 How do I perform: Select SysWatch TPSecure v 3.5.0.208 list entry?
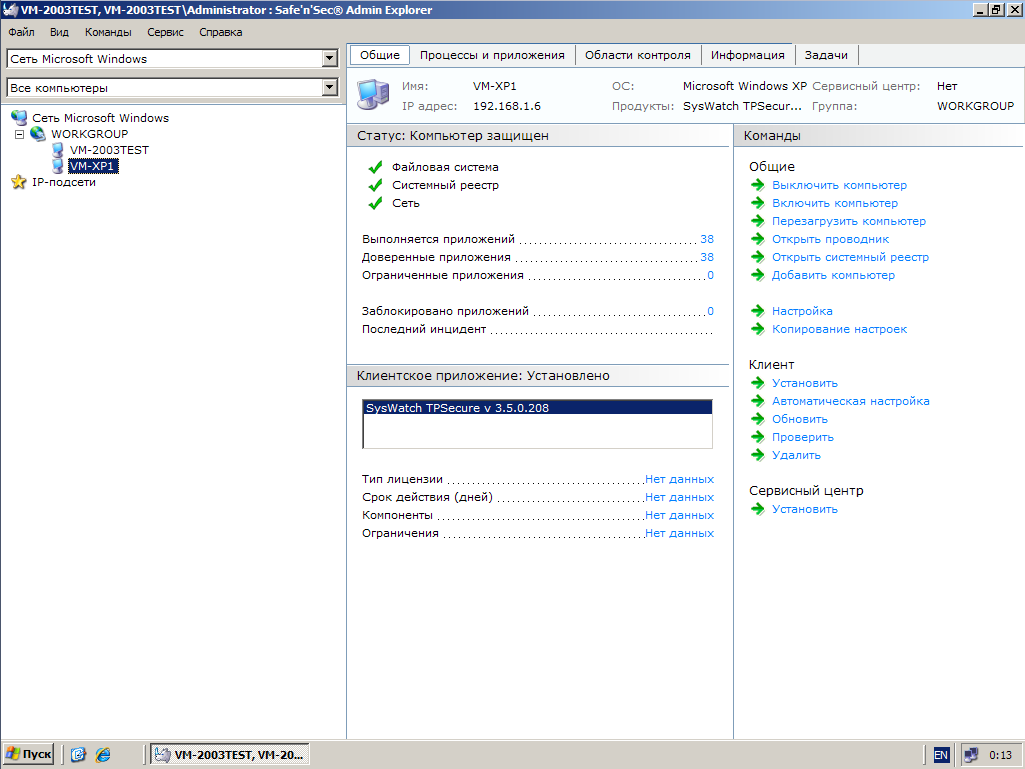(x=537, y=408)
